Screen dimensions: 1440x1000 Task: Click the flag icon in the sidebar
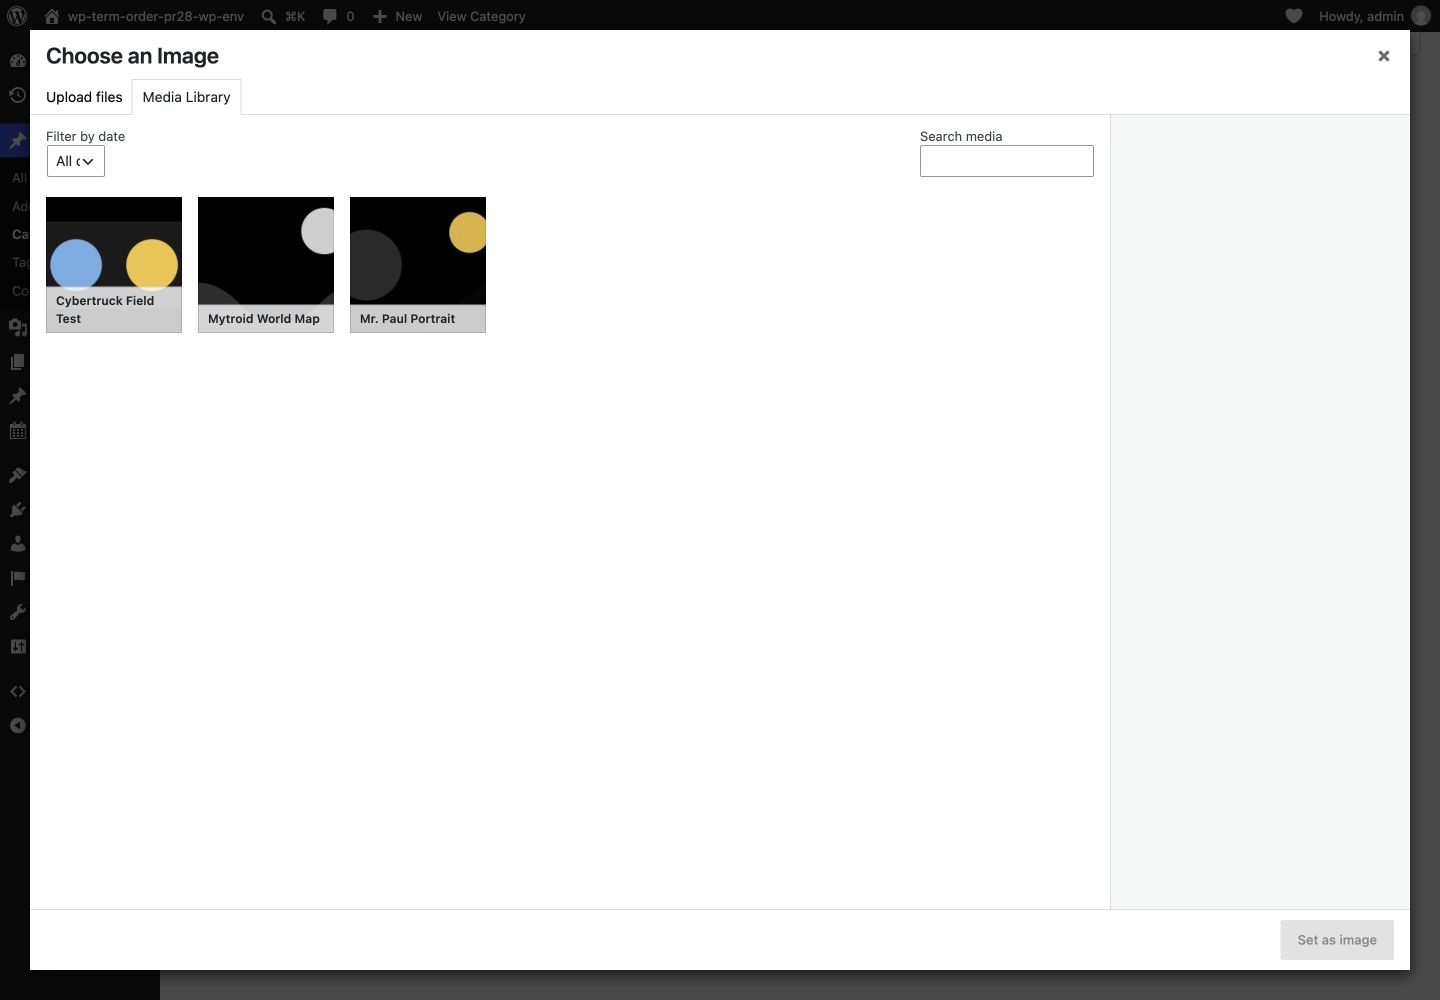click(x=17, y=578)
